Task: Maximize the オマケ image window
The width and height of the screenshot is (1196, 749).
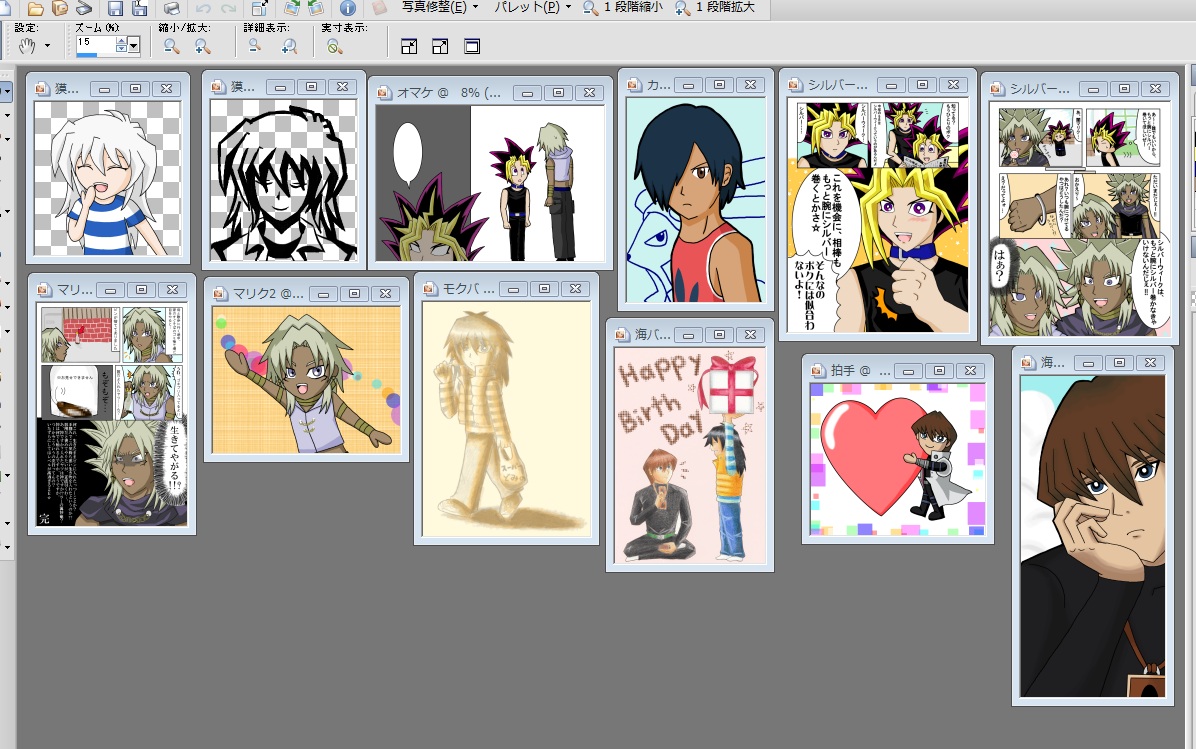Action: (x=558, y=92)
